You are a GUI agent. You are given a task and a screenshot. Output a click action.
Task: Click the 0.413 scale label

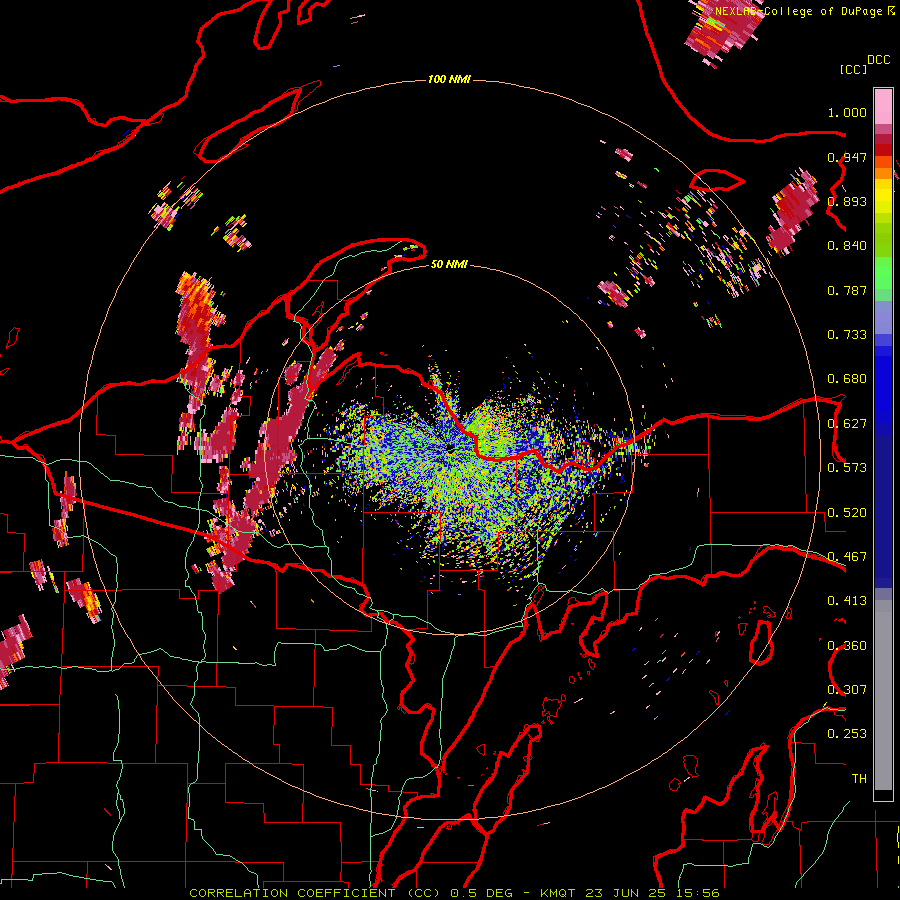tap(847, 601)
